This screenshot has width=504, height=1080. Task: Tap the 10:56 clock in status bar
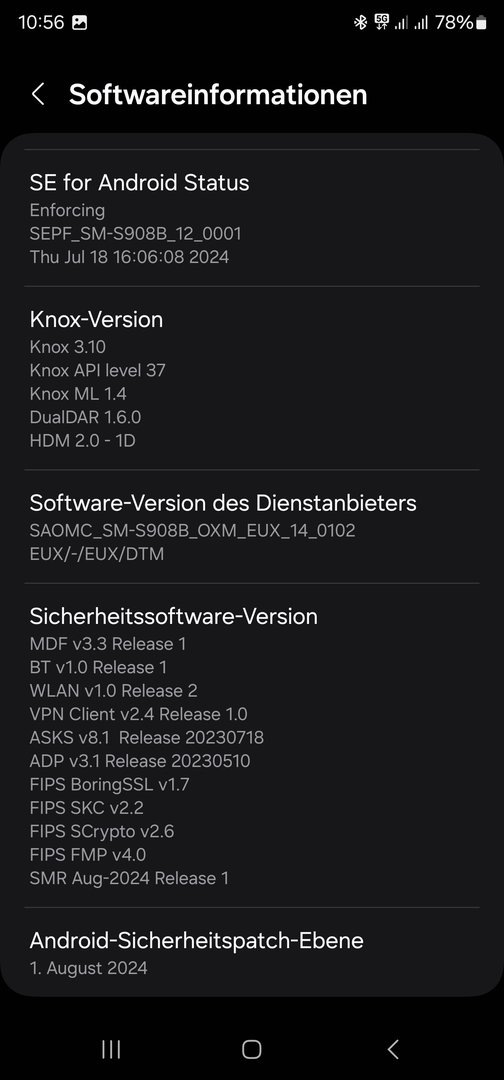point(41,23)
